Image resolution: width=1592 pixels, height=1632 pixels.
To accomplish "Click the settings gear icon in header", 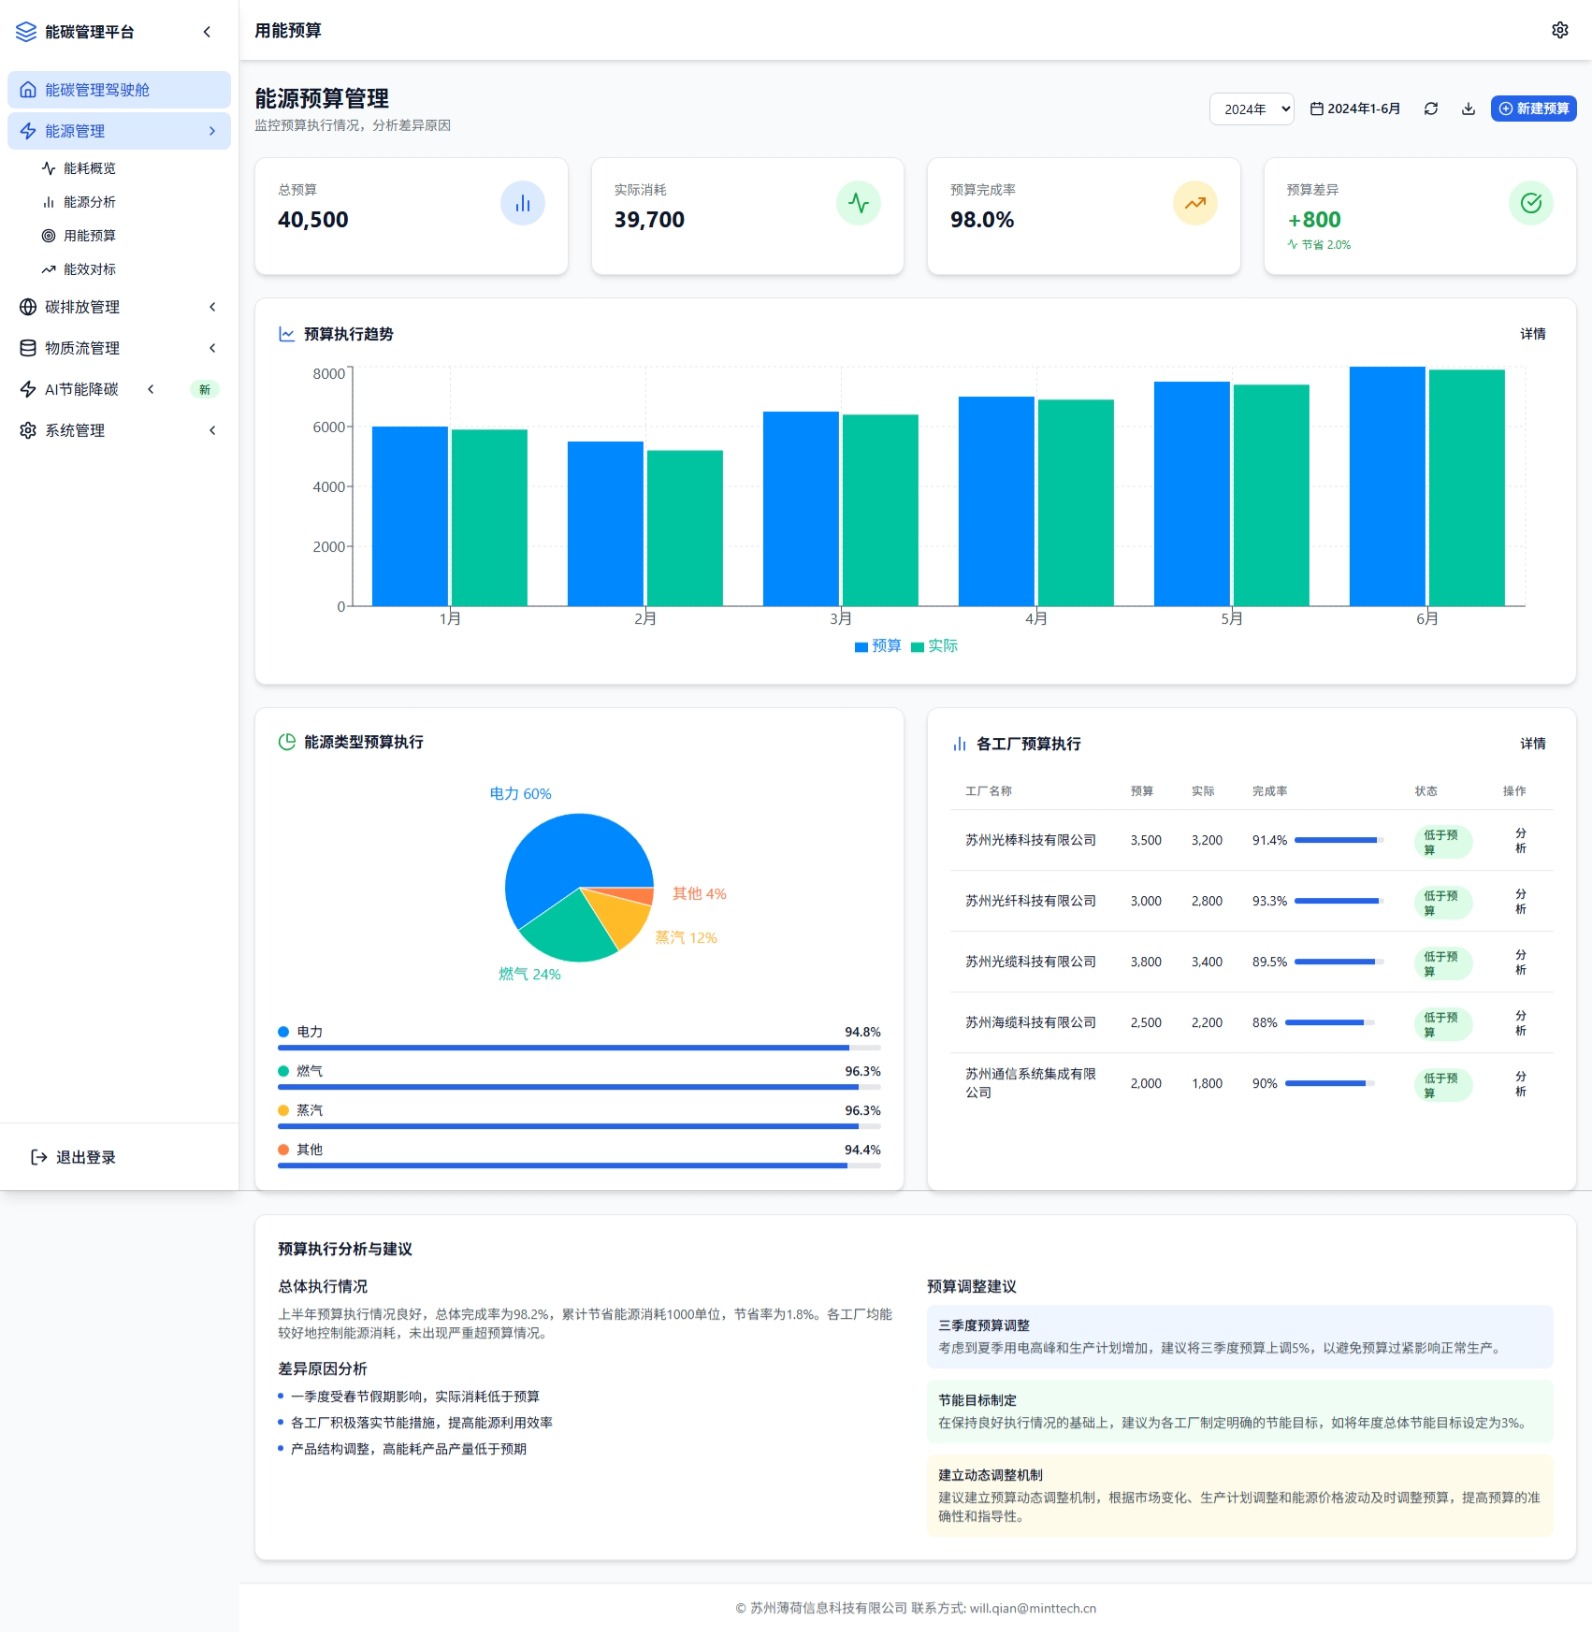I will [1559, 30].
